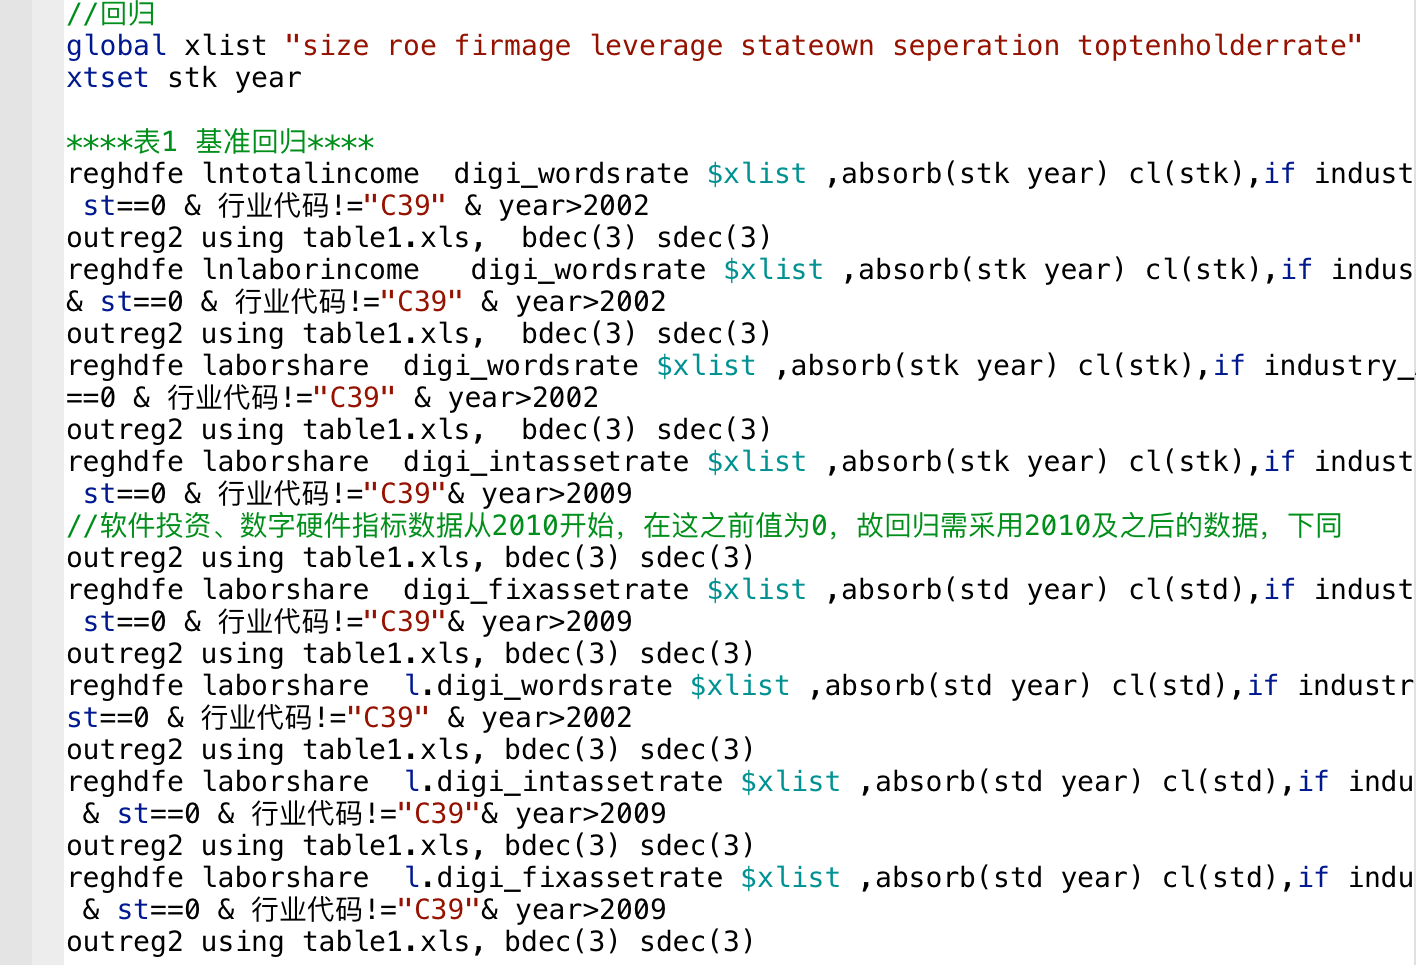
Task: Click 'l.digi_fixassetrate' lagged variable
Action: [x=563, y=878]
